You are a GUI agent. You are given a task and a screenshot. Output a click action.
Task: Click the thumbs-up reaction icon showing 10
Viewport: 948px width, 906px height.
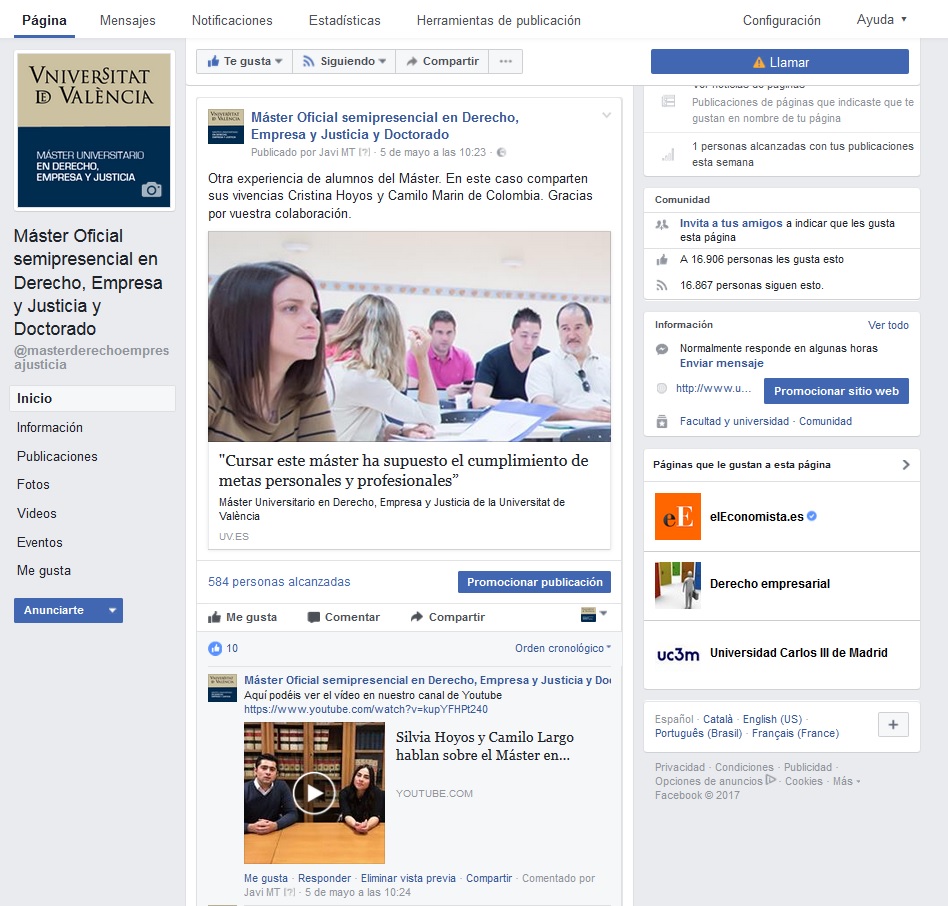215,649
